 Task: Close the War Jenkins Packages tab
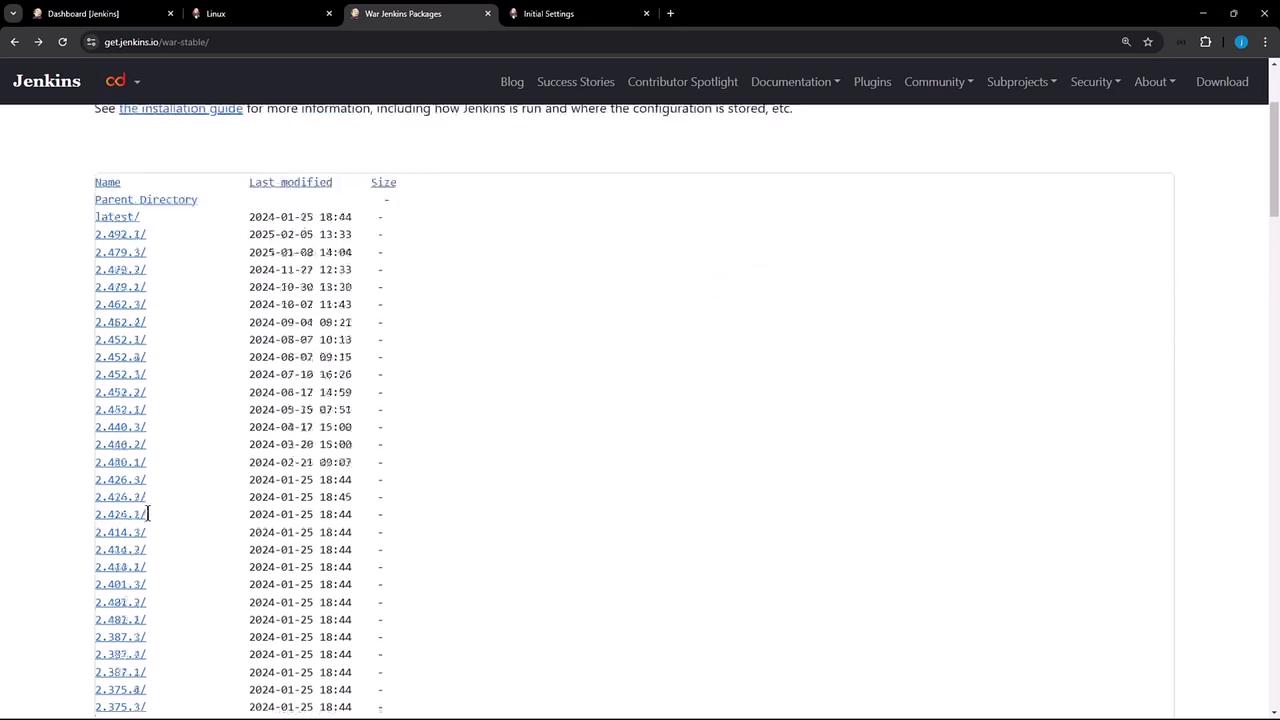488,14
